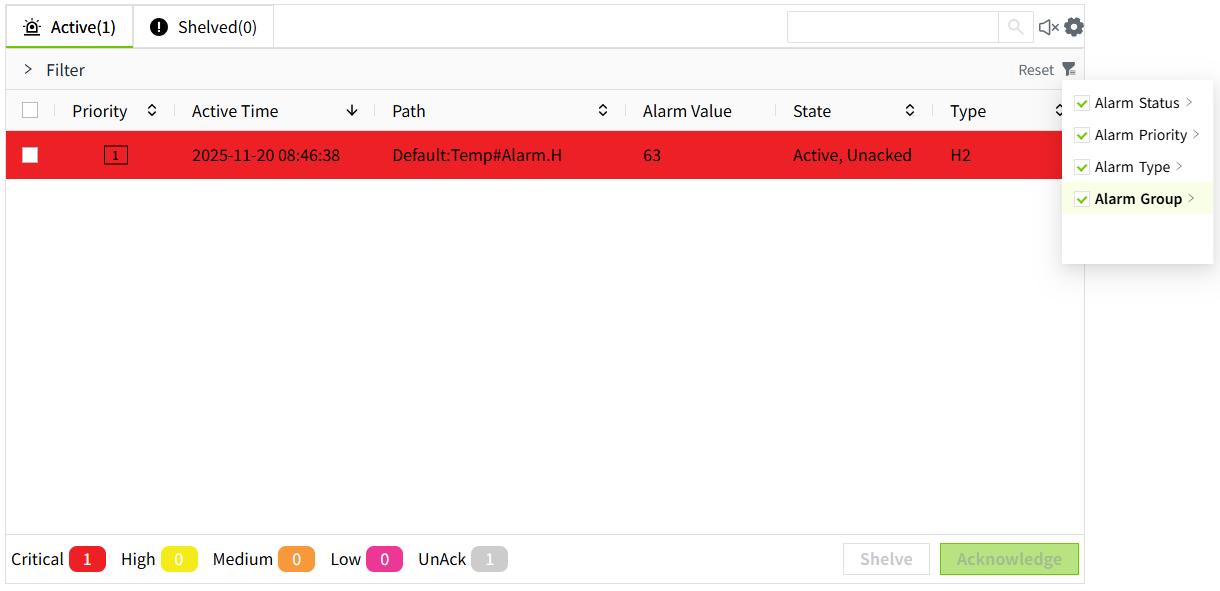Sort Active Time using the down arrow
Screen dimensions: 1220x591
point(352,111)
